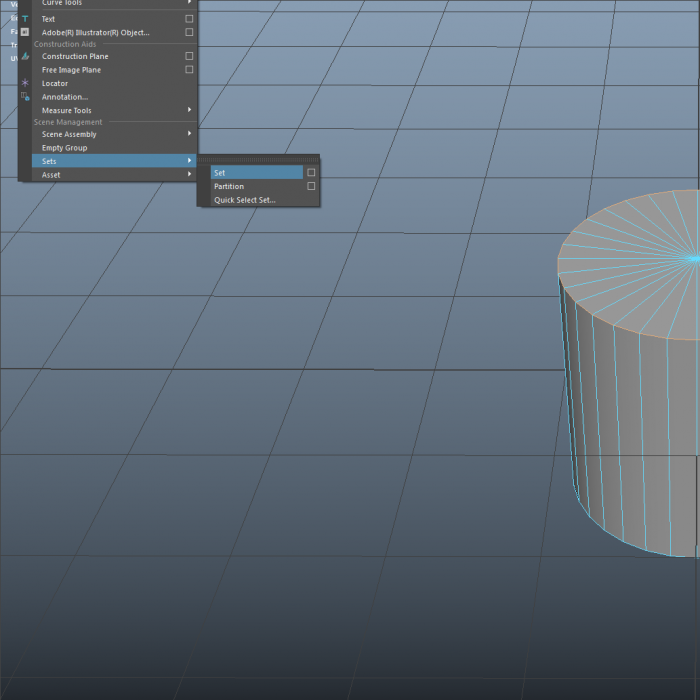Tear off the Sets submenu via dotted bar
Screen dimensions: 700x700
tap(258, 160)
